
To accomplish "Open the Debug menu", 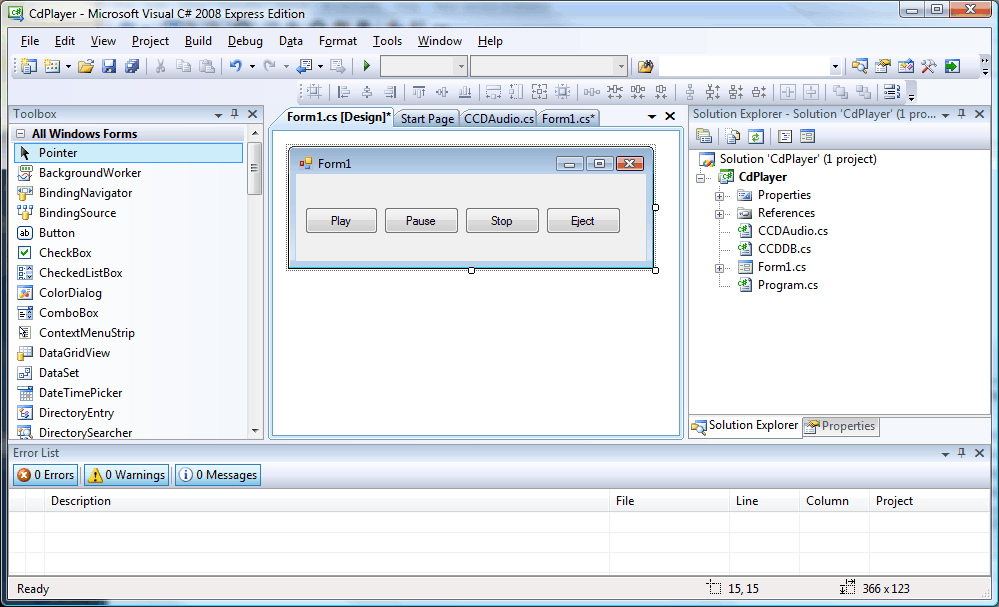I will [x=245, y=41].
